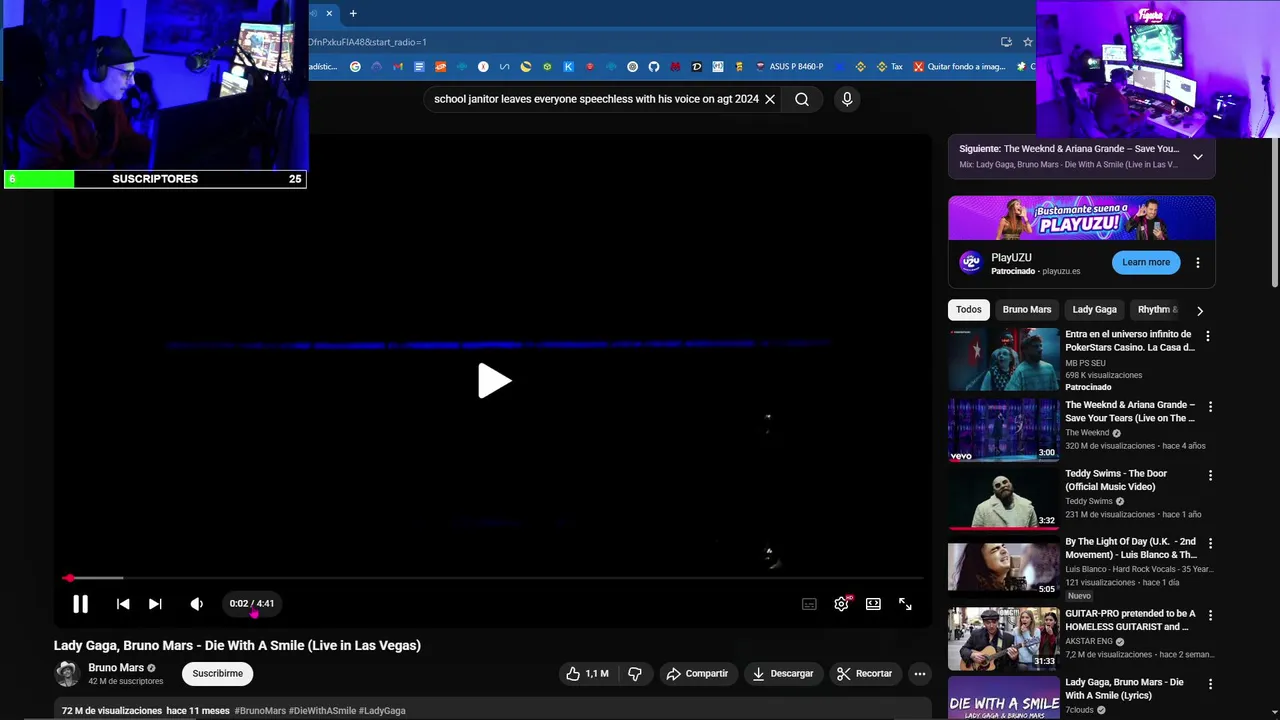Open the PlayUZU ad banner image
The width and height of the screenshot is (1280, 720).
[x=1082, y=218]
